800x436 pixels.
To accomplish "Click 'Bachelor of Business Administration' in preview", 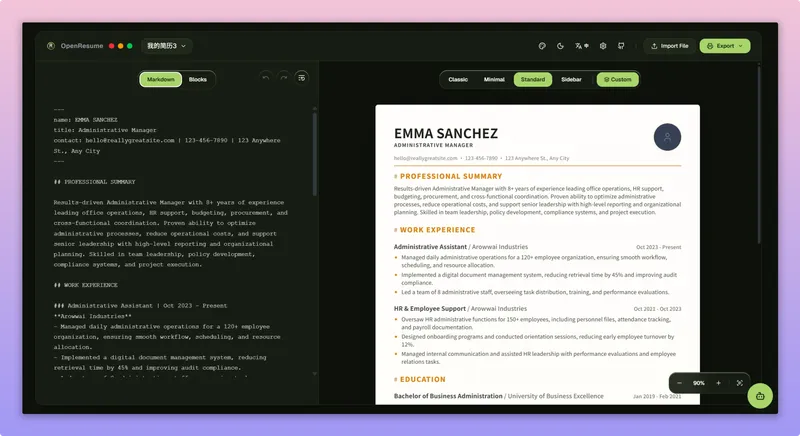I will tap(448, 396).
